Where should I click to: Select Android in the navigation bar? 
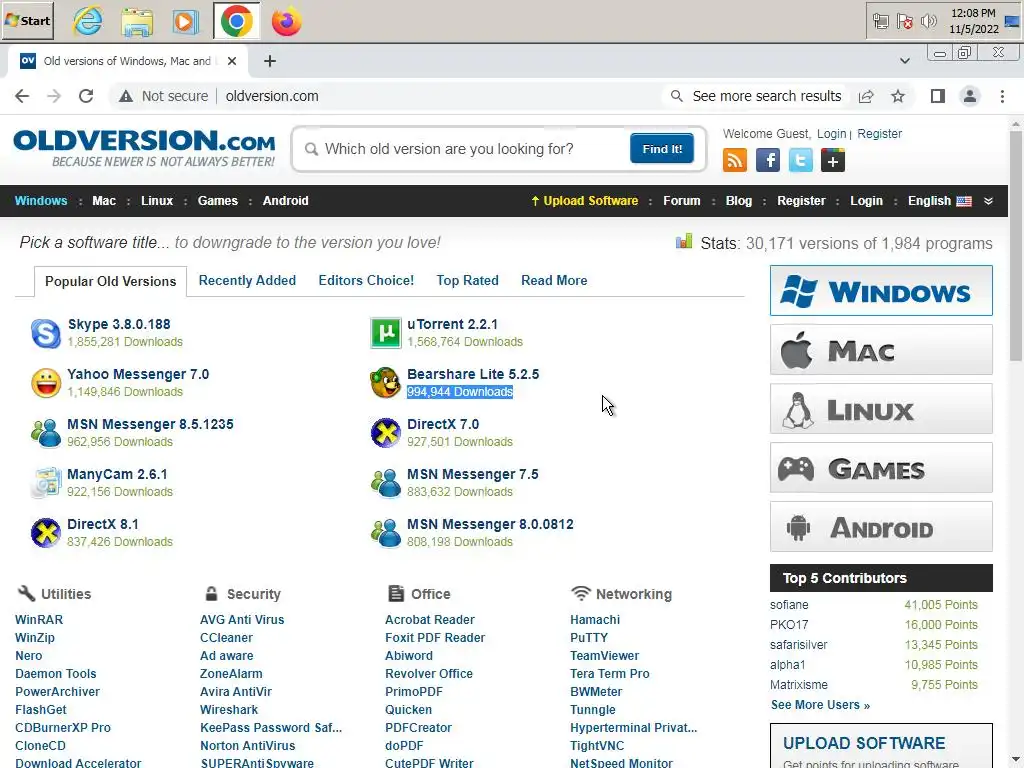(285, 201)
